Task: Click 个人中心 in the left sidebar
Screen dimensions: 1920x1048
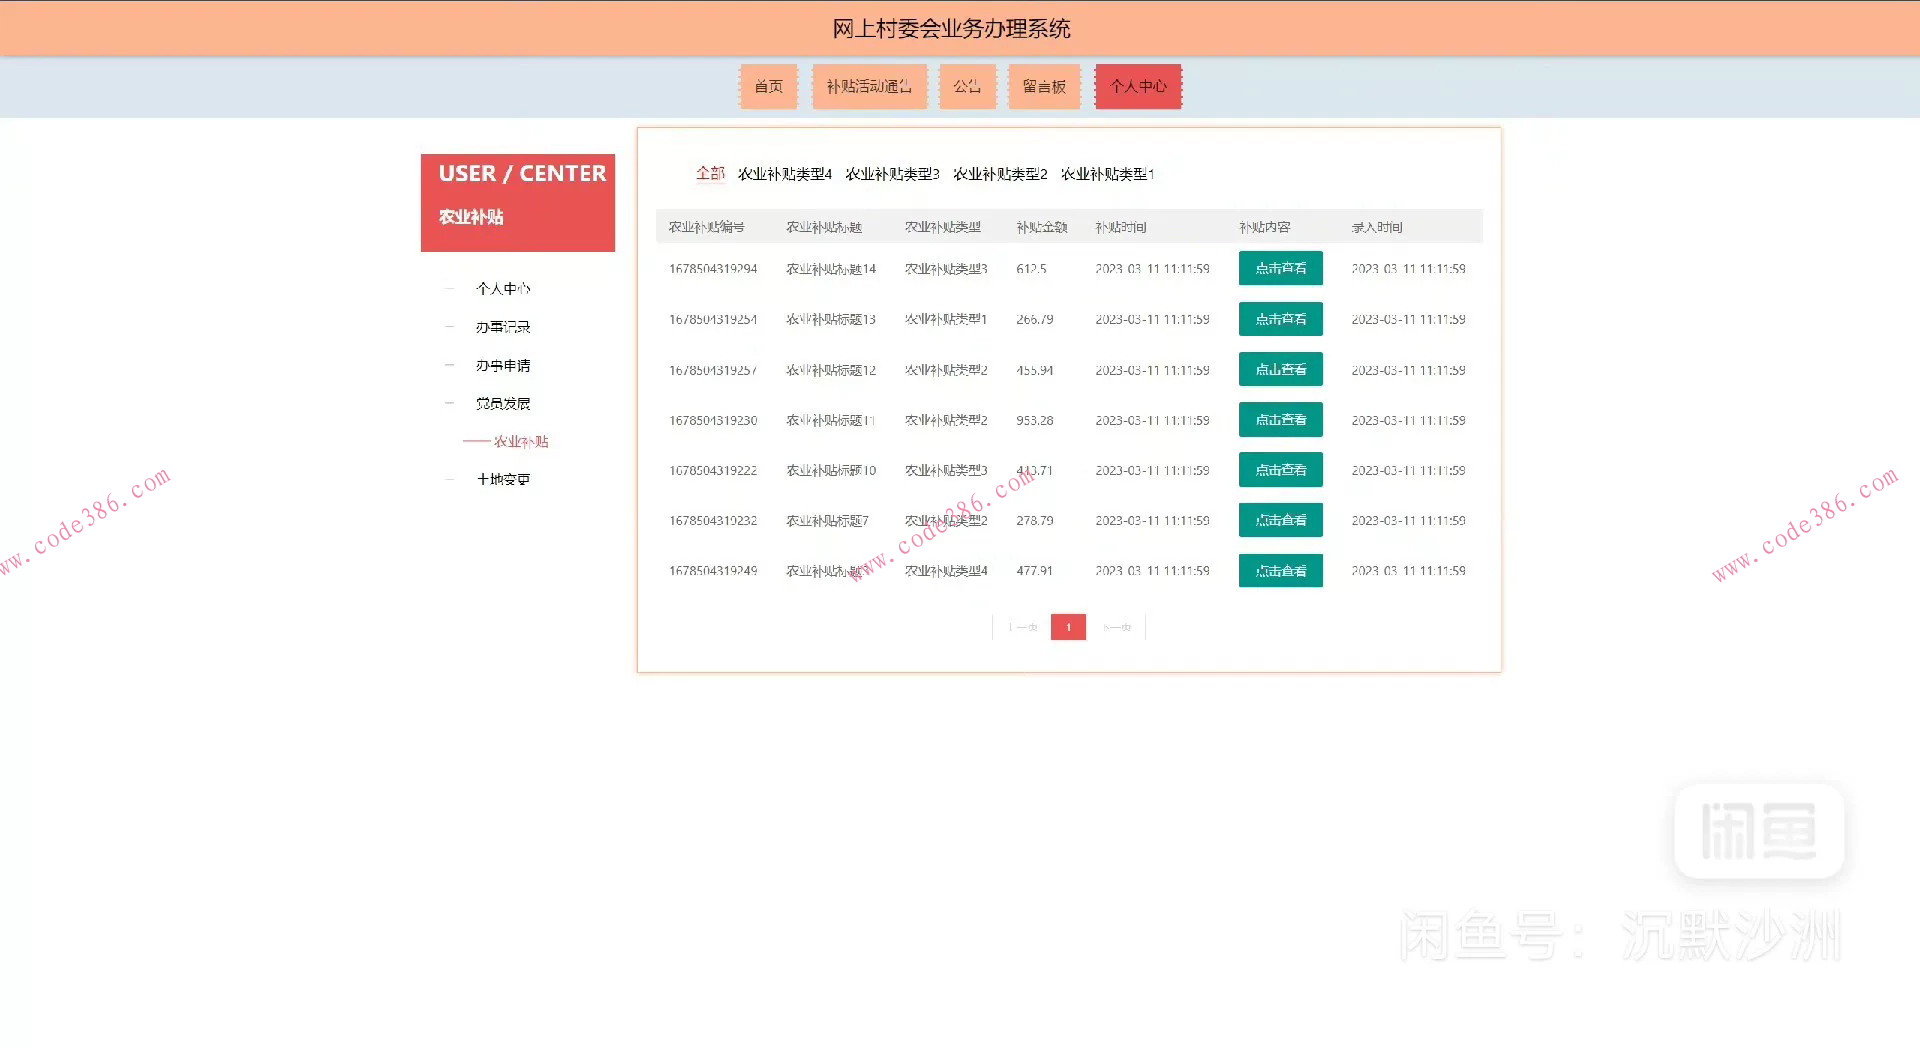Action: click(503, 289)
